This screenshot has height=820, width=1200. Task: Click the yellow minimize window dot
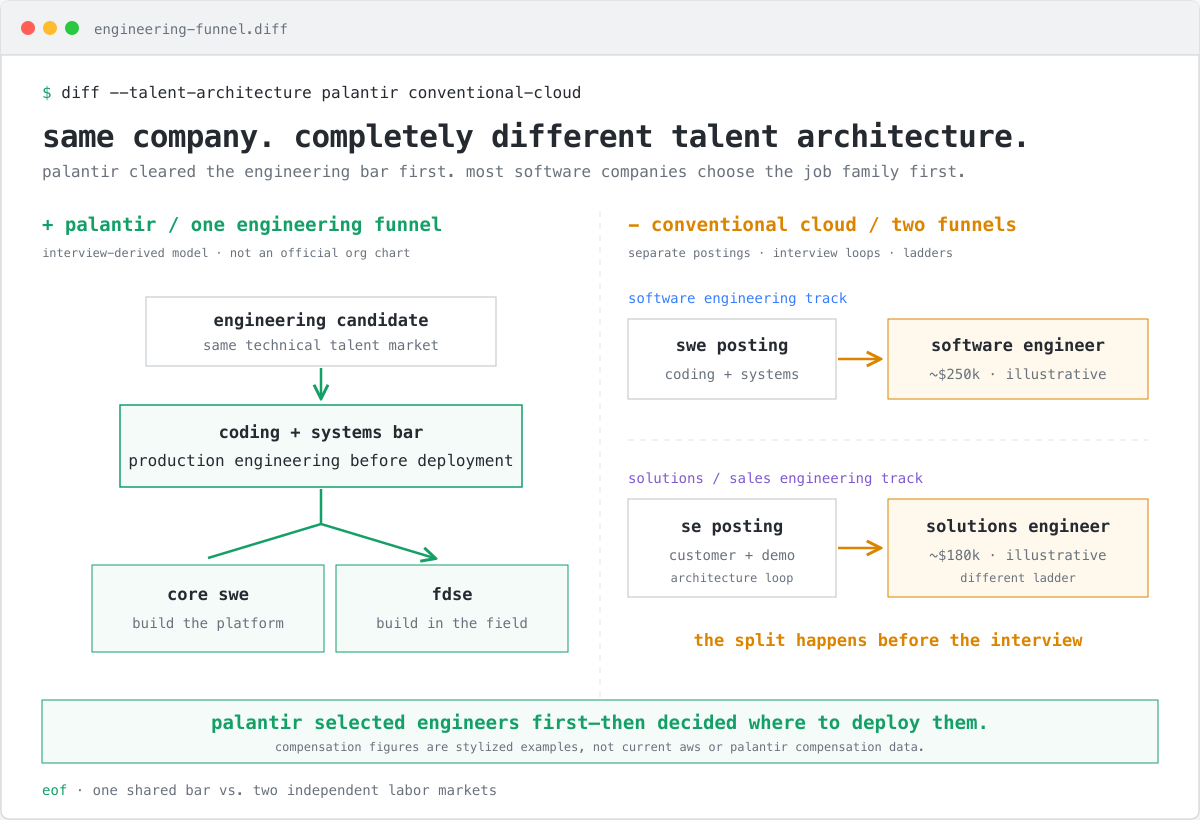[50, 28]
